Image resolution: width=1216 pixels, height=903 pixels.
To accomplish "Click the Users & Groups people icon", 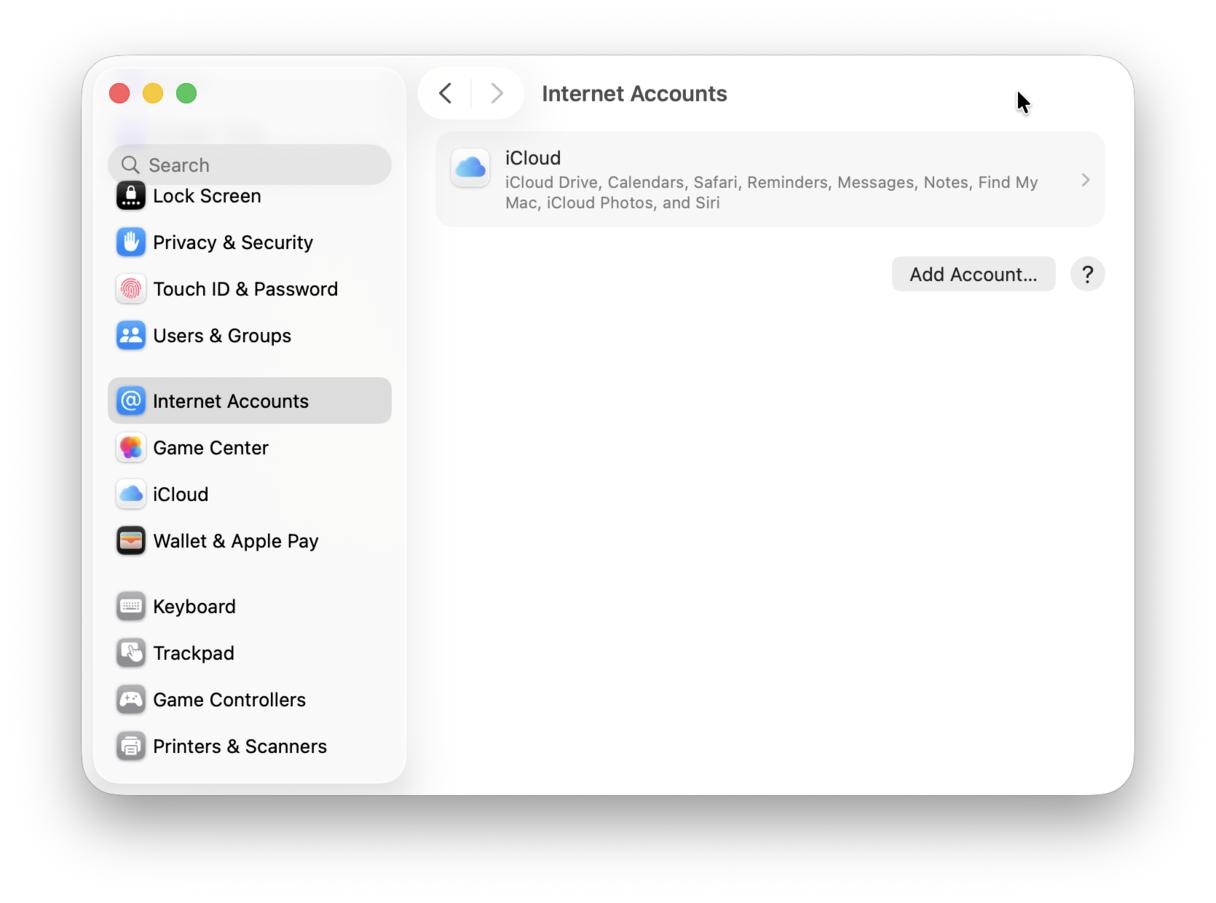I will (x=131, y=335).
